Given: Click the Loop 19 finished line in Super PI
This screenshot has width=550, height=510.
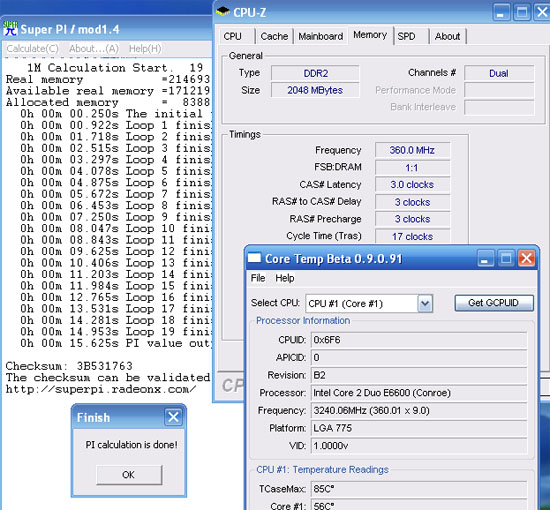Looking at the screenshot, I should [116, 331].
